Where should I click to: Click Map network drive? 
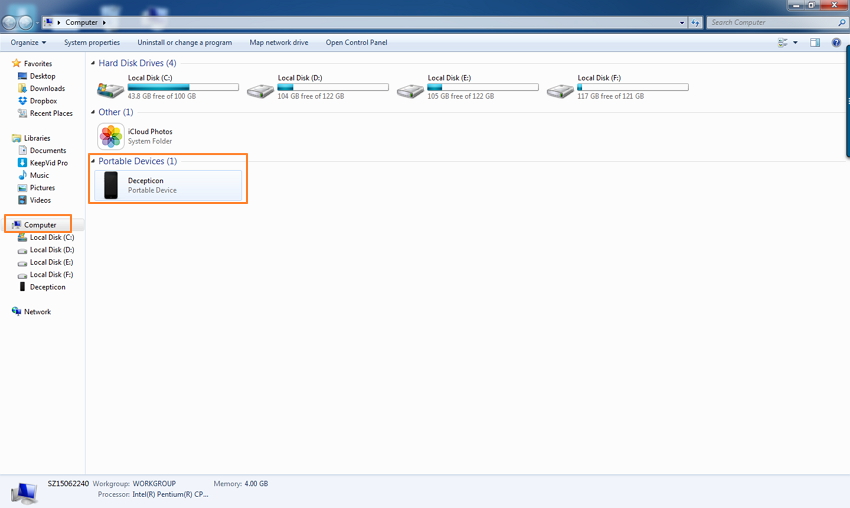(279, 43)
